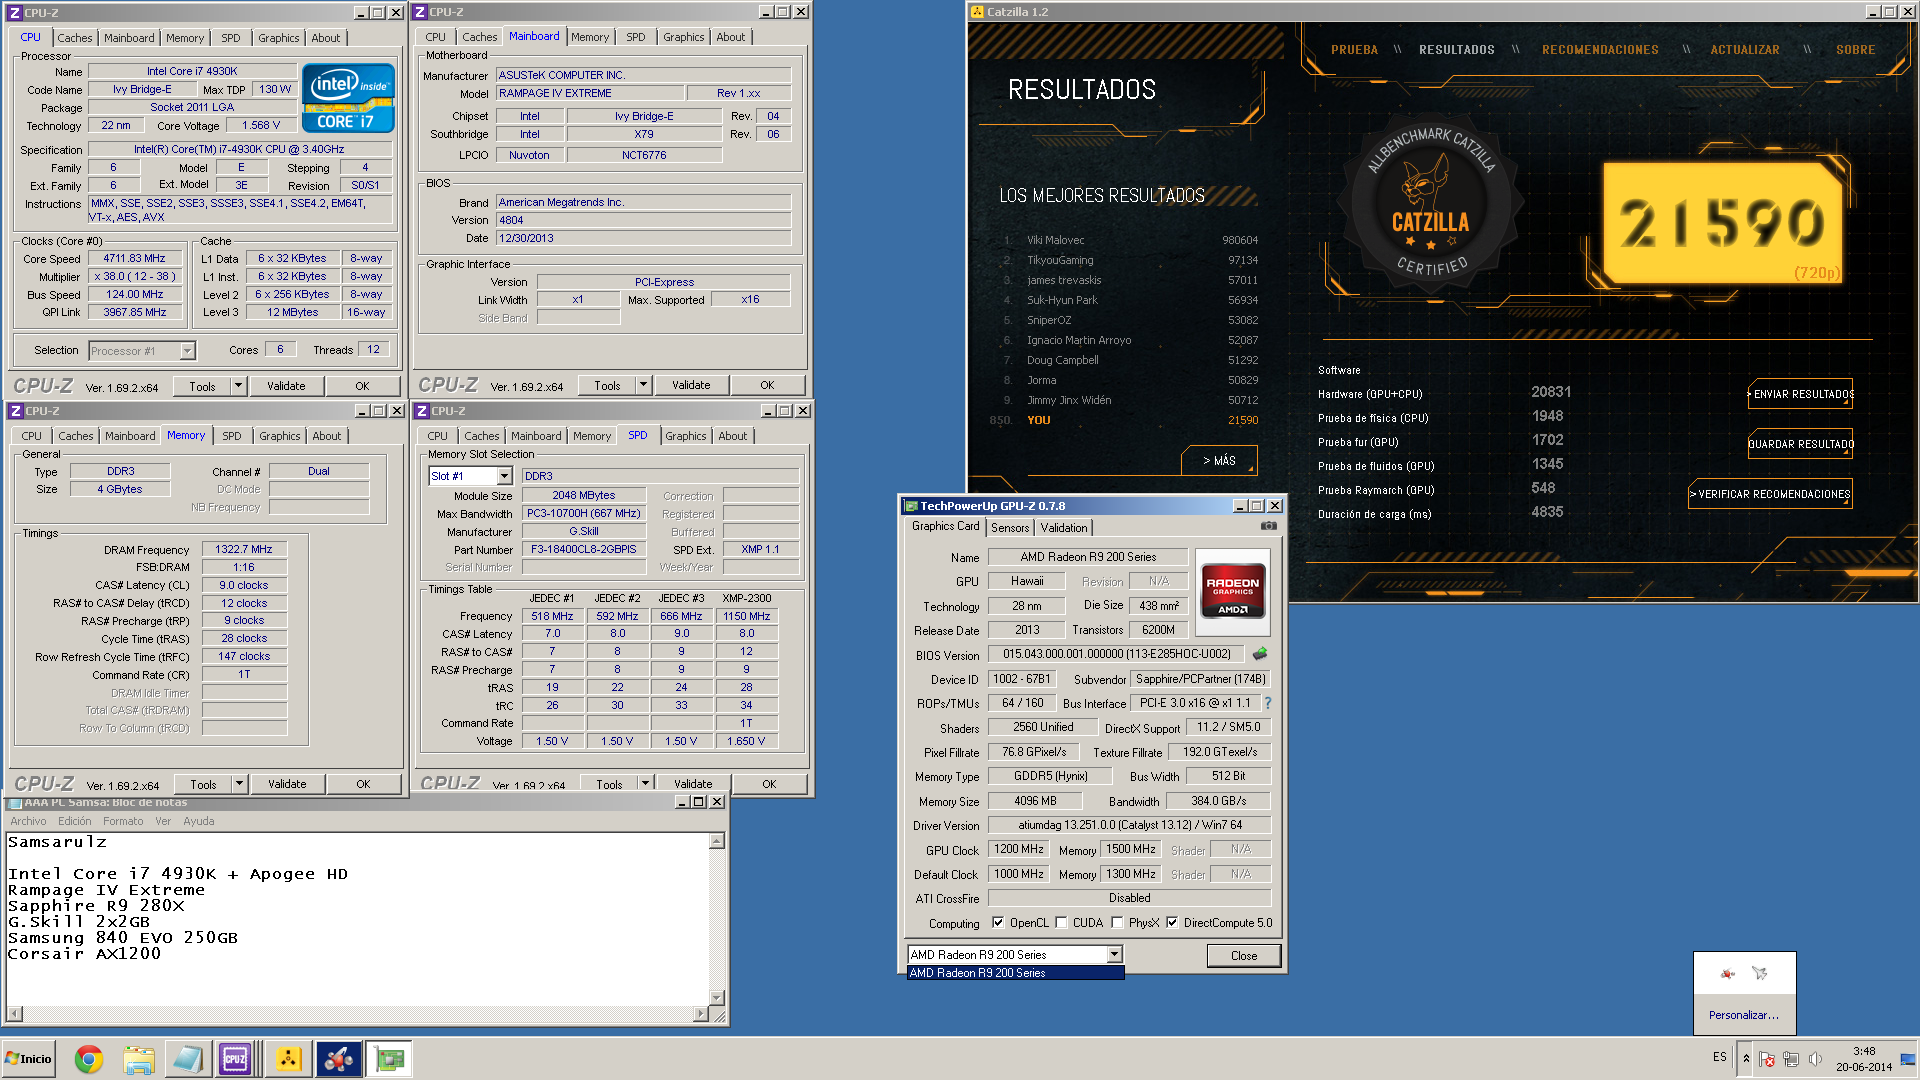The width and height of the screenshot is (1920, 1080).
Task: Click Notepad vertical scrollbar down arrow
Action: click(x=716, y=997)
